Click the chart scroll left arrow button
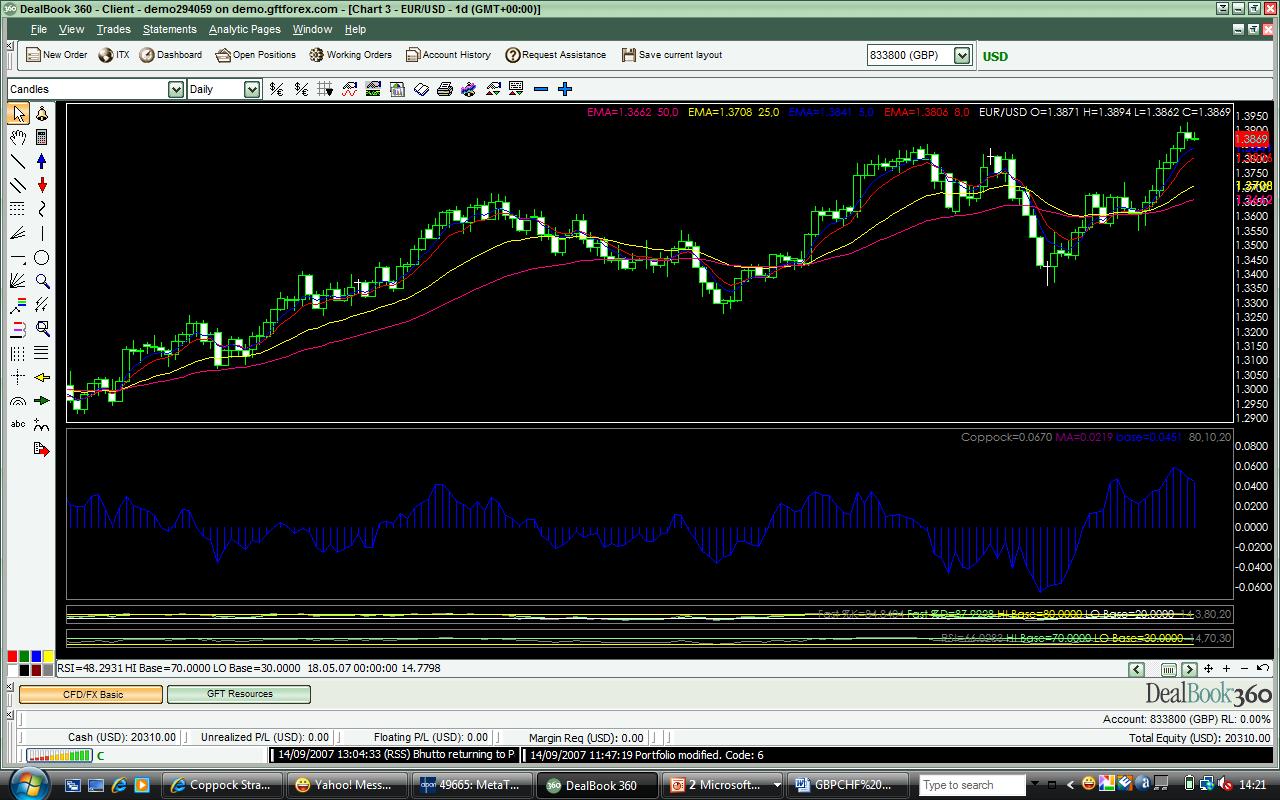1280x800 pixels. 1136,669
